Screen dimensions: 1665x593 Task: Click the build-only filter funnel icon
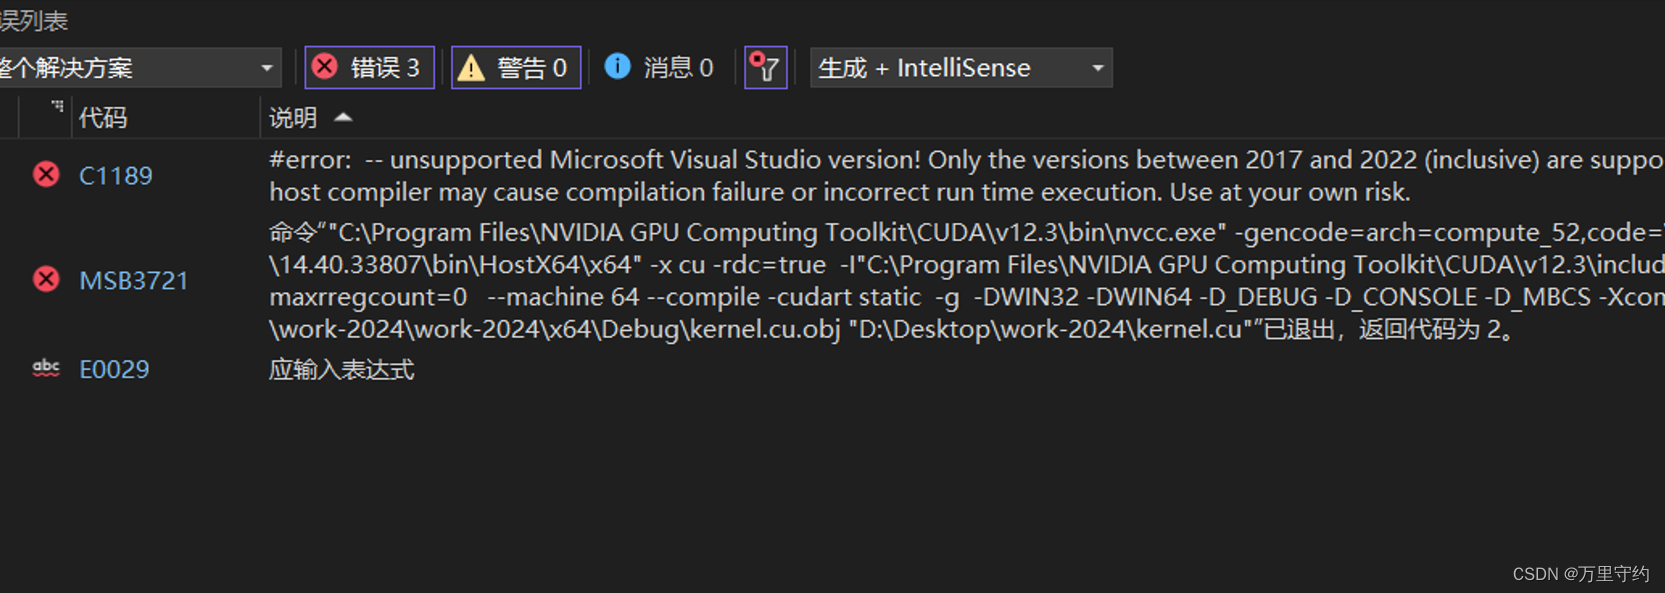coord(766,68)
